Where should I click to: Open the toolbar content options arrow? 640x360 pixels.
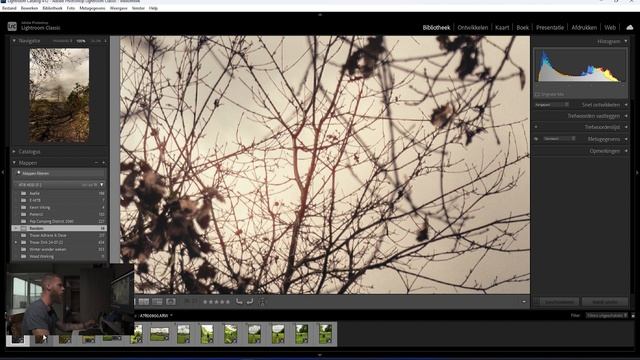coord(524,302)
